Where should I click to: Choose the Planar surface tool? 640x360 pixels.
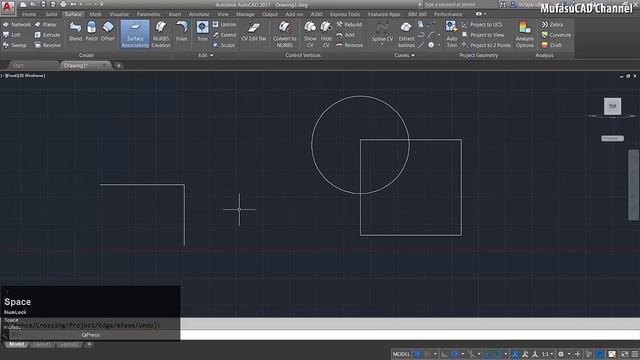point(46,24)
